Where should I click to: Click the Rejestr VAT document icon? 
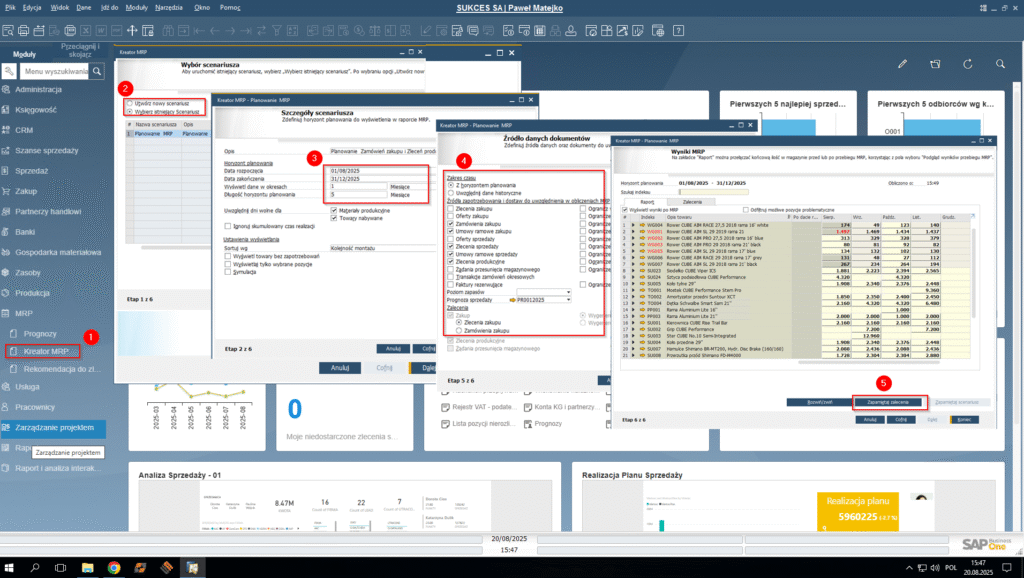point(445,407)
